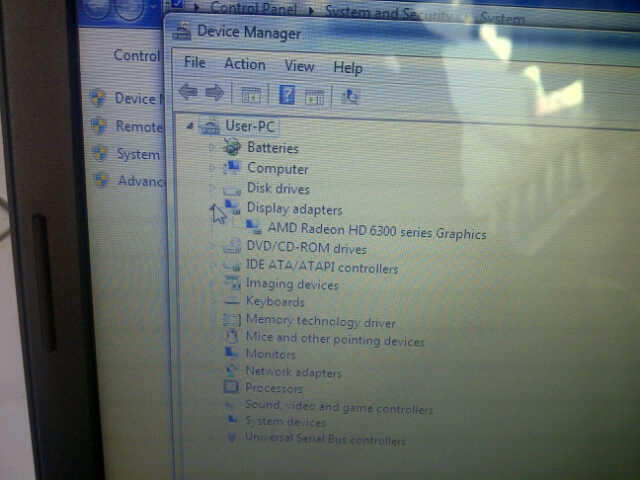Open the View menu
This screenshot has height=480, width=640.
click(x=299, y=66)
